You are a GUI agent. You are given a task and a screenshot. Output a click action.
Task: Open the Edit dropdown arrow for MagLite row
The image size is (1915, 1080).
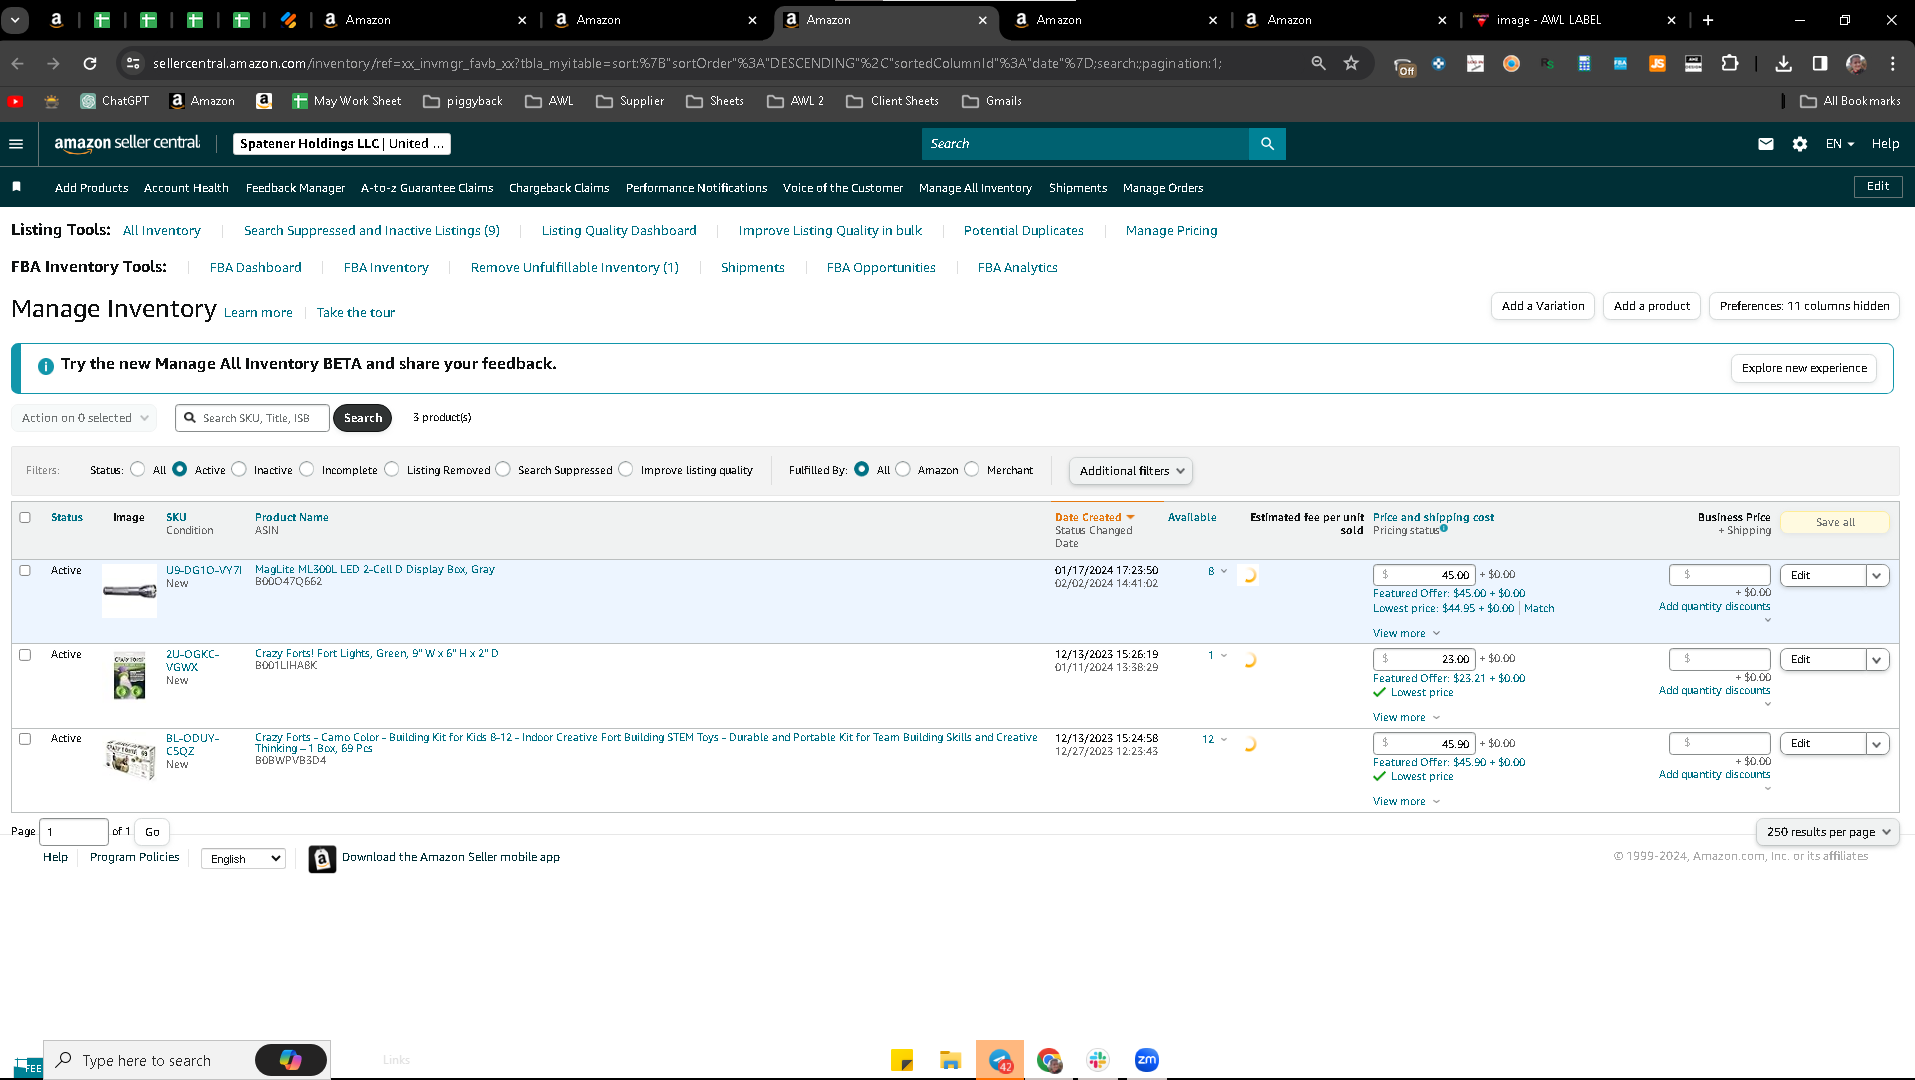click(x=1877, y=575)
